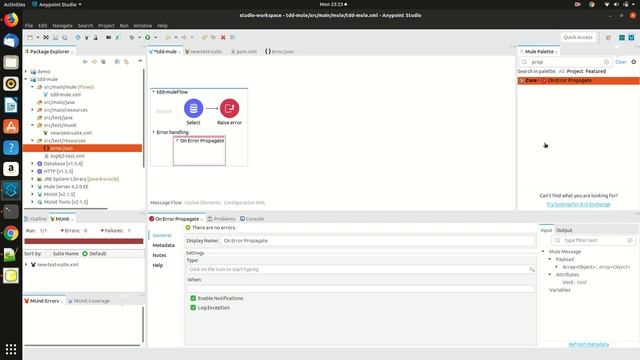This screenshot has width=640, height=360.
Task: Click the Mule Palette settings gear icon
Action: [x=633, y=62]
